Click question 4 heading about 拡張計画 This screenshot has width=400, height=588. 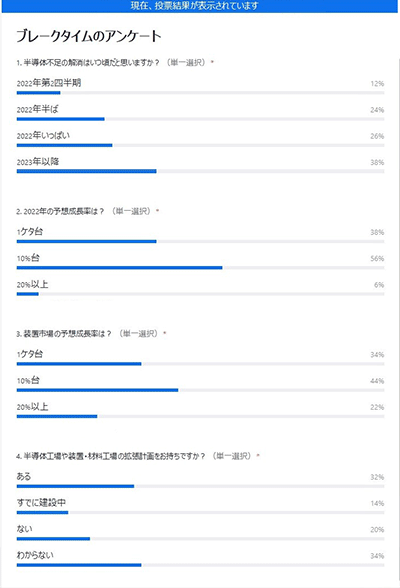click(x=138, y=456)
